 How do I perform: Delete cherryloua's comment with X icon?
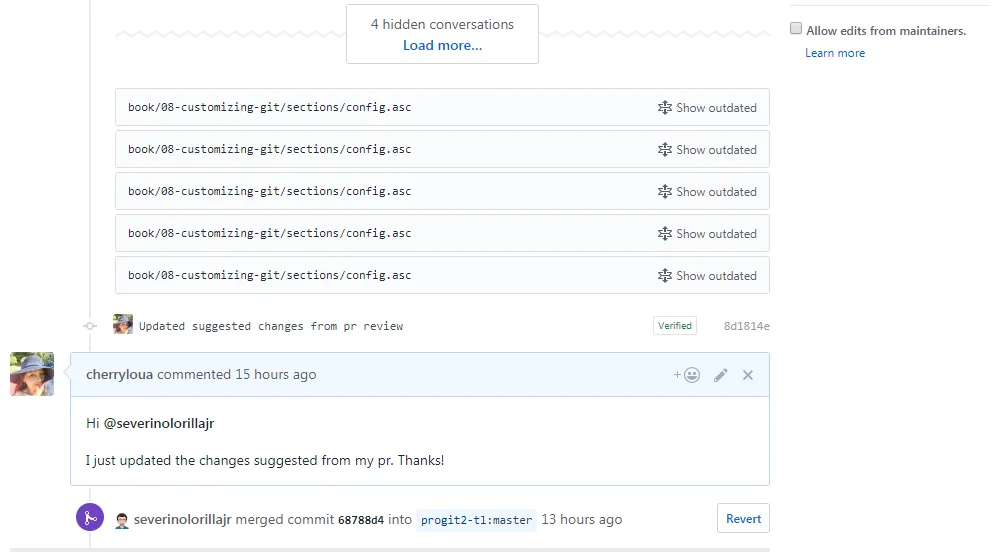coord(748,375)
